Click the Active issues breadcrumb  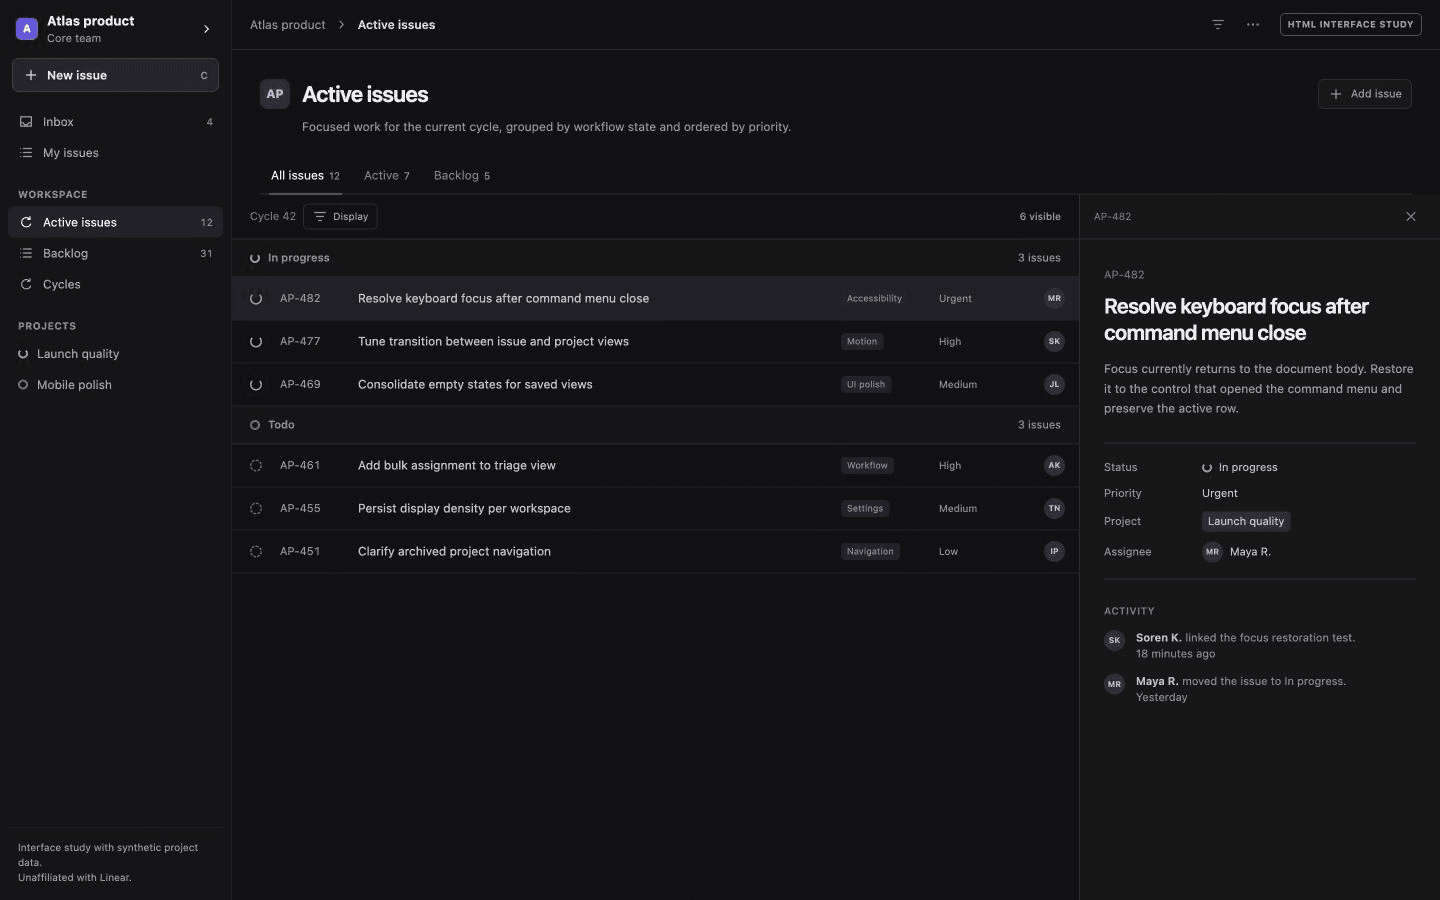click(396, 25)
